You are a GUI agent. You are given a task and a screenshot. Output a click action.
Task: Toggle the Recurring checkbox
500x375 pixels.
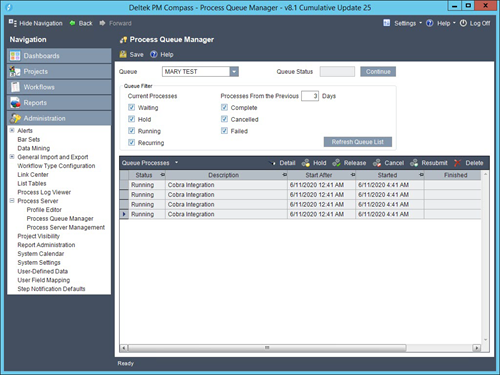pos(131,143)
